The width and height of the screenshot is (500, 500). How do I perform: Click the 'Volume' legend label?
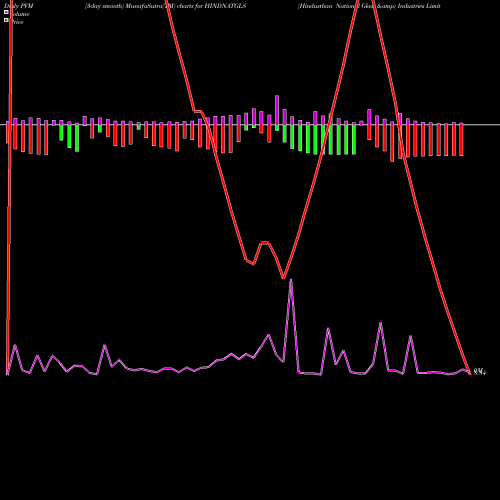[x=20, y=14]
